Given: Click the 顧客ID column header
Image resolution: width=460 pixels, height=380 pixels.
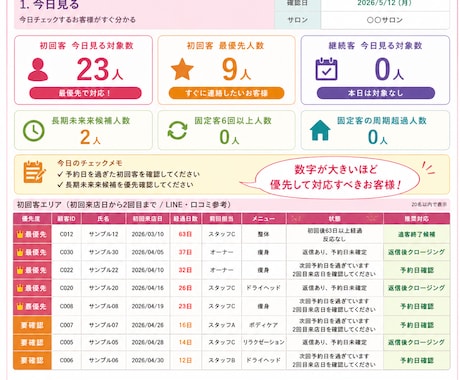Looking at the screenshot, I should [x=67, y=219].
